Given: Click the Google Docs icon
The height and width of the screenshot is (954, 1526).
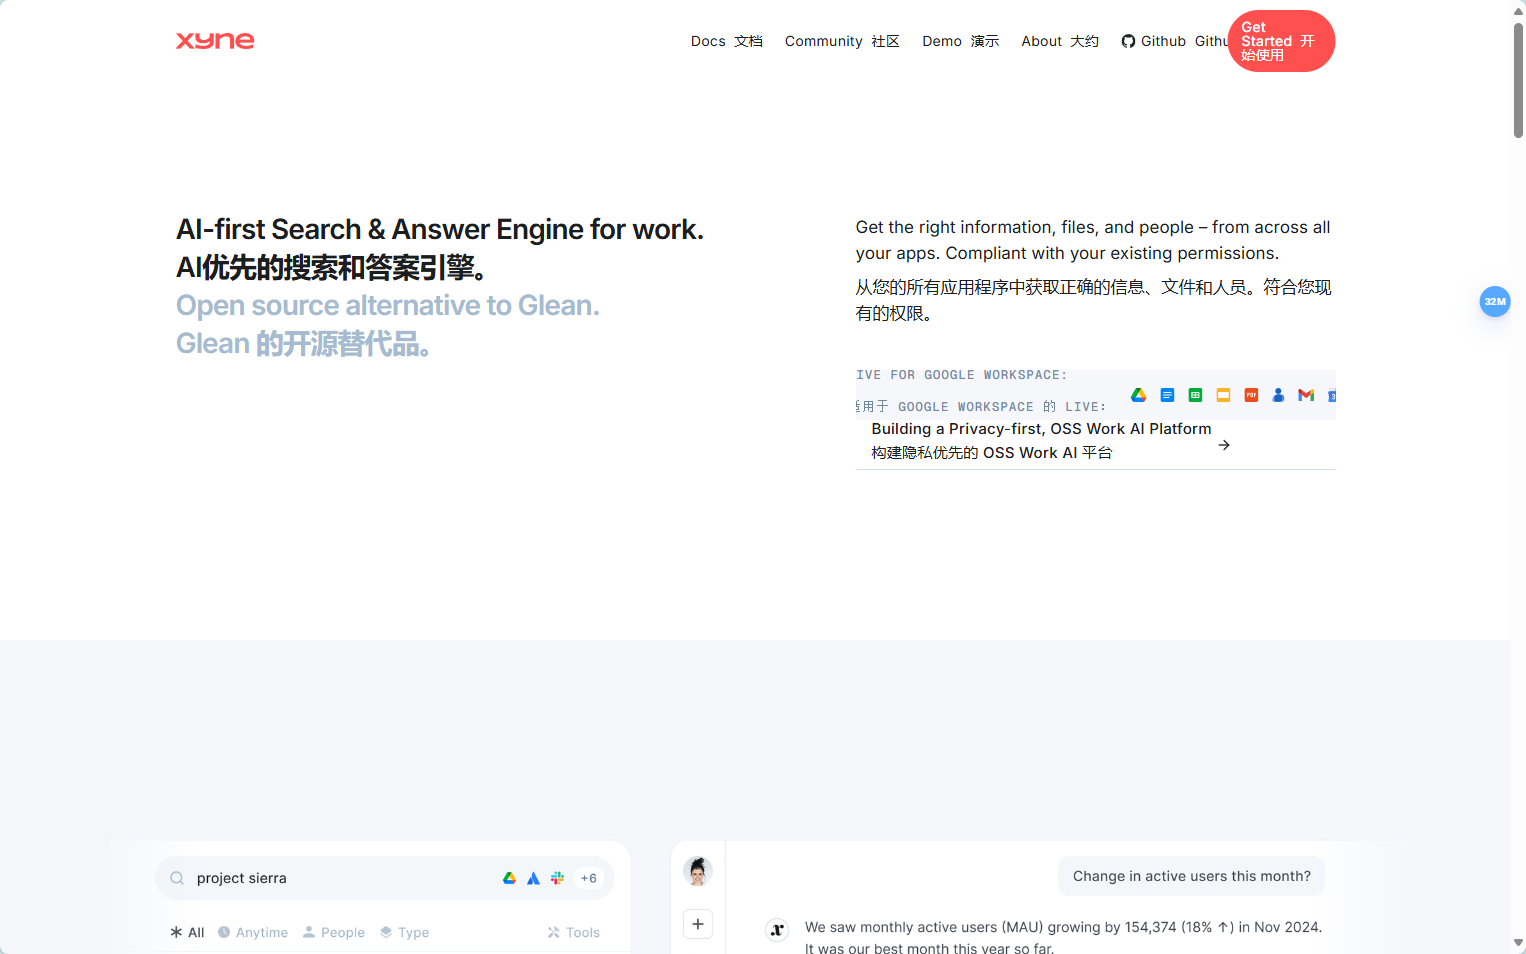Looking at the screenshot, I should click(1167, 395).
